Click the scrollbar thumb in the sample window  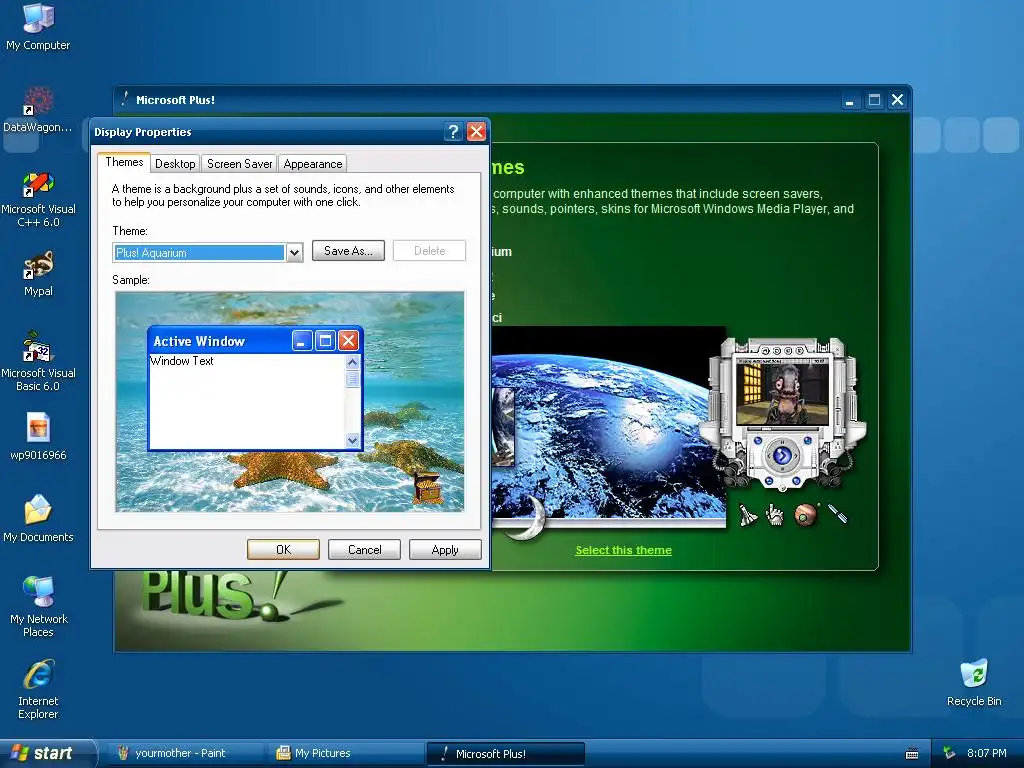point(353,379)
